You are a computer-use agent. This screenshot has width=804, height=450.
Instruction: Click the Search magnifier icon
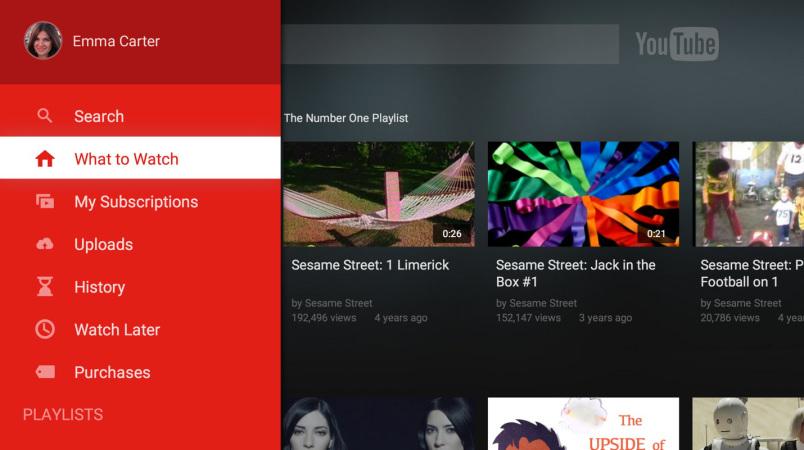[x=45, y=116]
